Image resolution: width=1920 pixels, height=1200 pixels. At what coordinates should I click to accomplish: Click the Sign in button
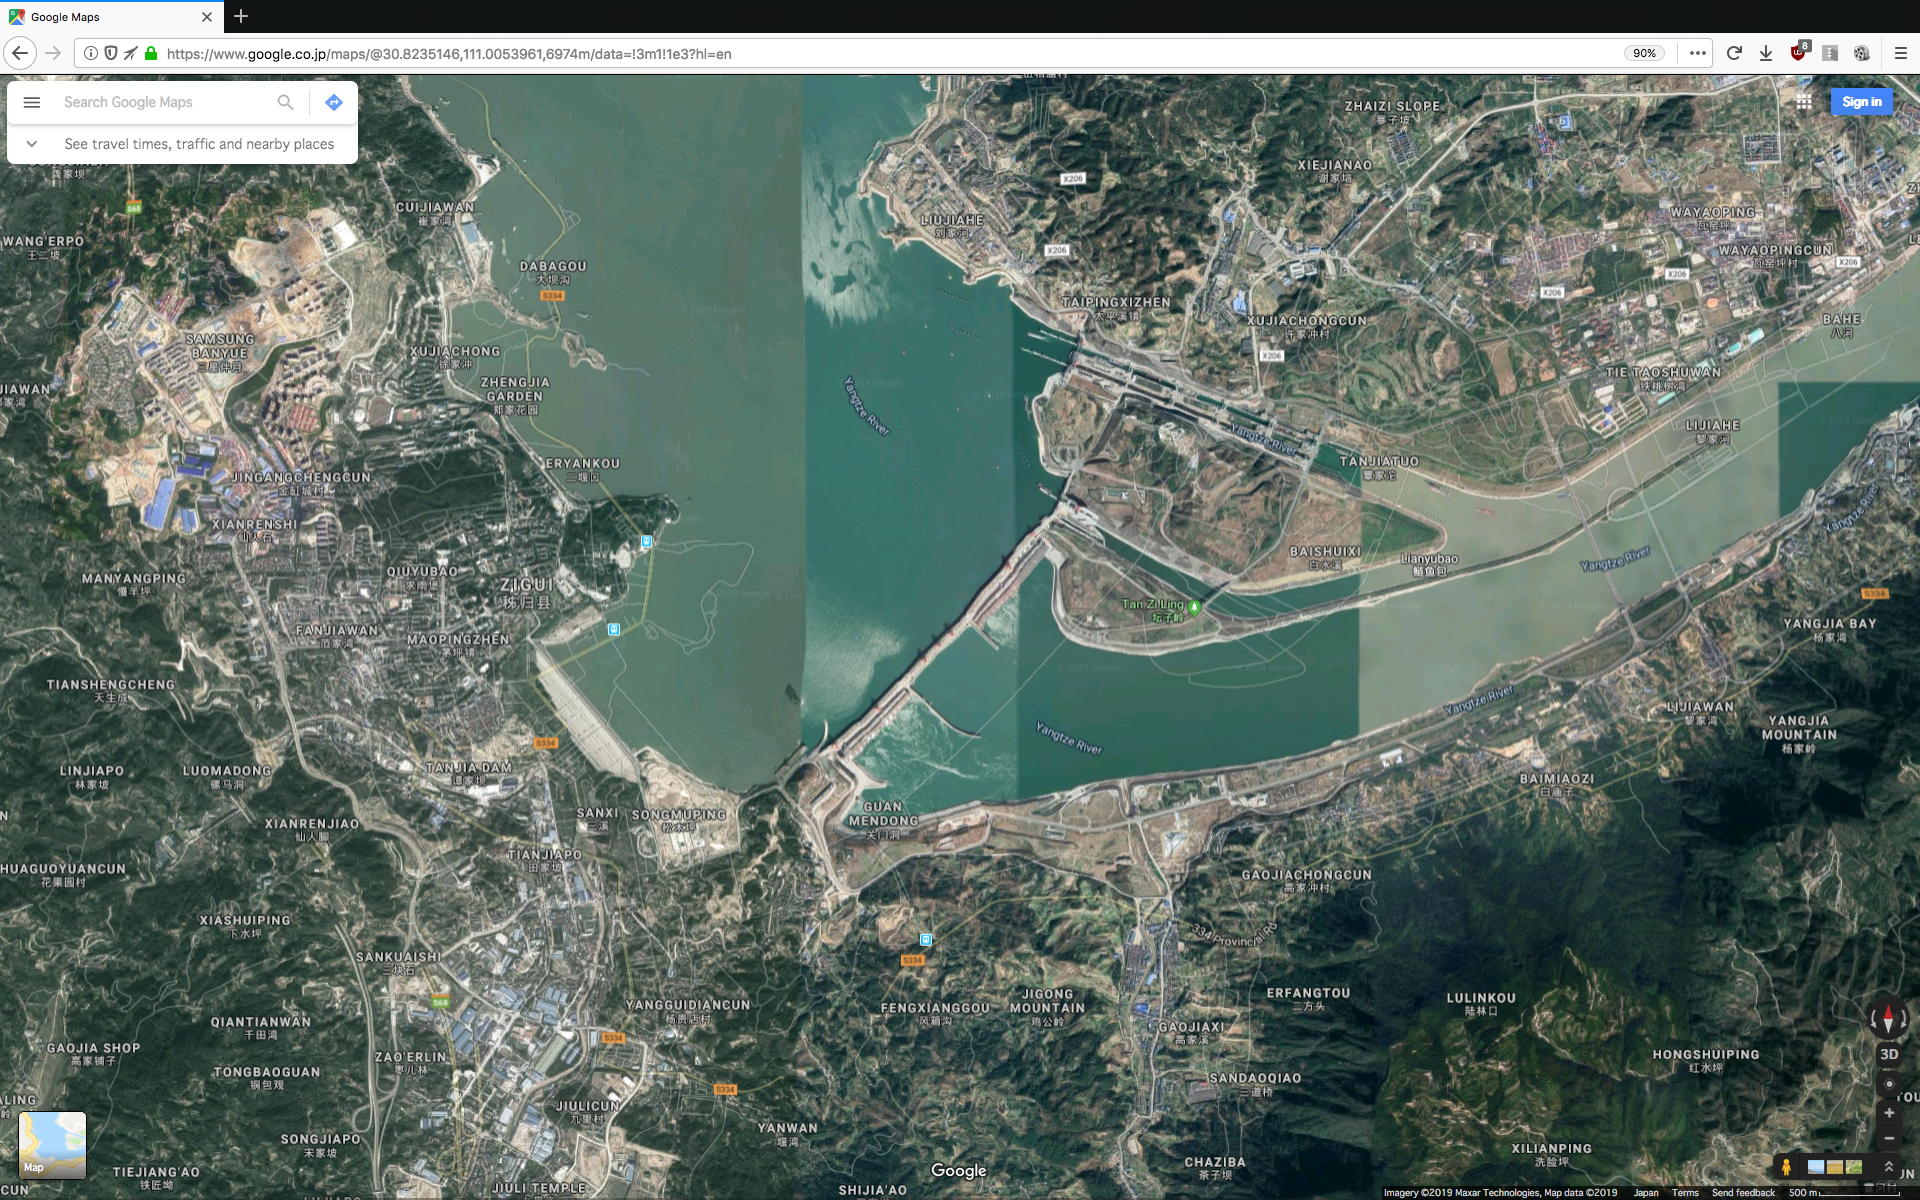point(1861,102)
